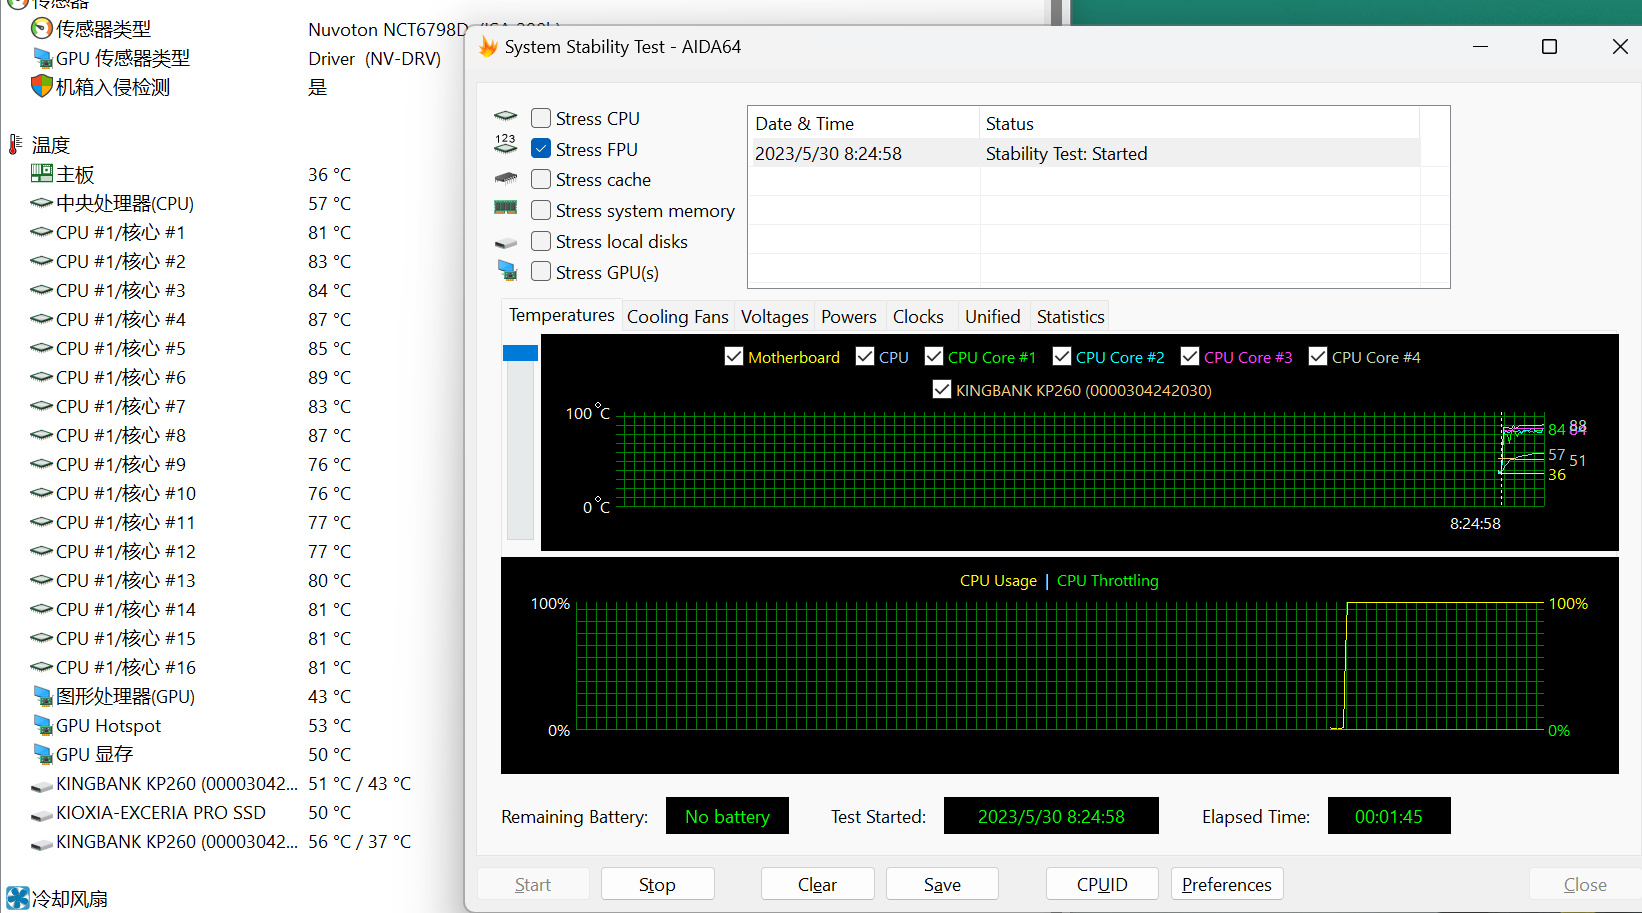Click the vertical slider beside temperature graph
Viewport: 1642px width, 913px height.
[520, 442]
